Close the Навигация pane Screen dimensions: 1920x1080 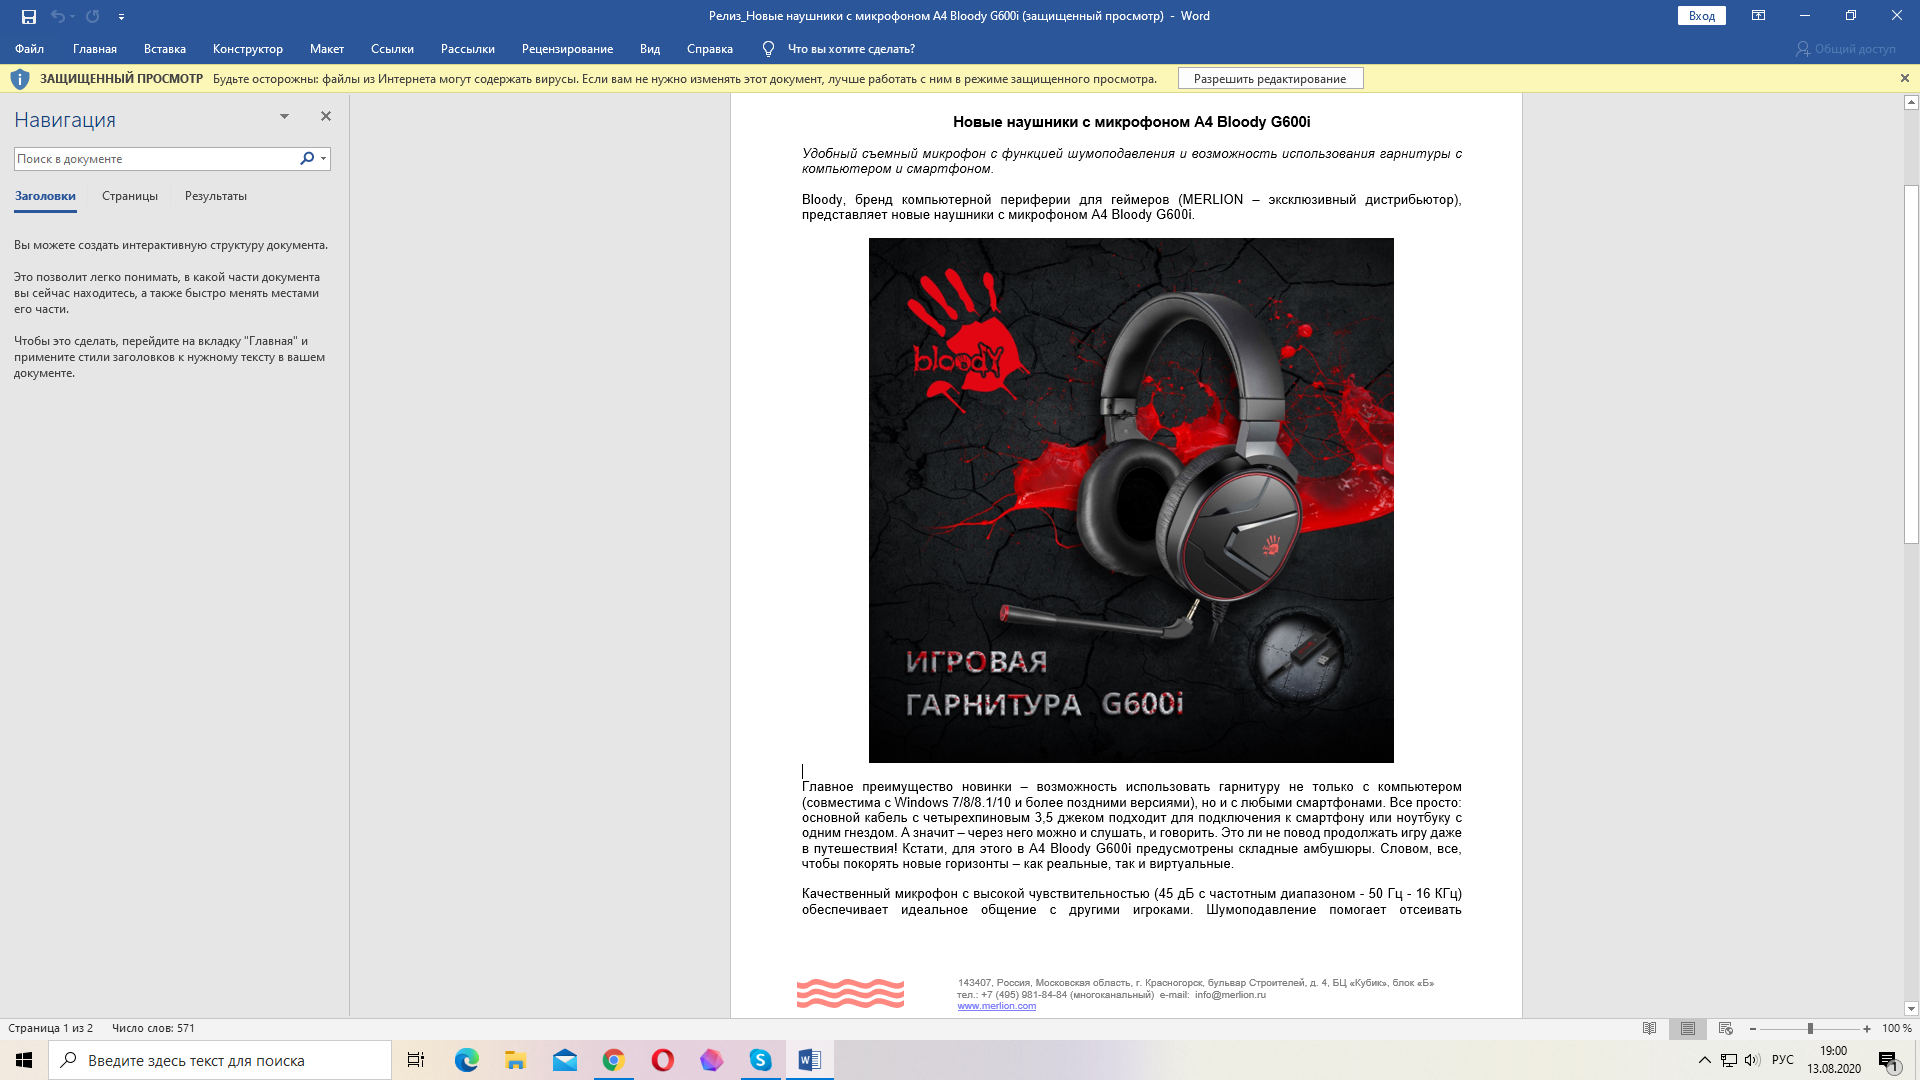point(325,116)
